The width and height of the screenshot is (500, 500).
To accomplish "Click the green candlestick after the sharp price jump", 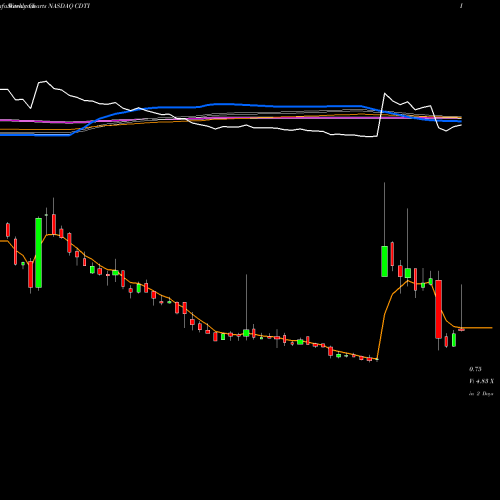I will (384, 261).
